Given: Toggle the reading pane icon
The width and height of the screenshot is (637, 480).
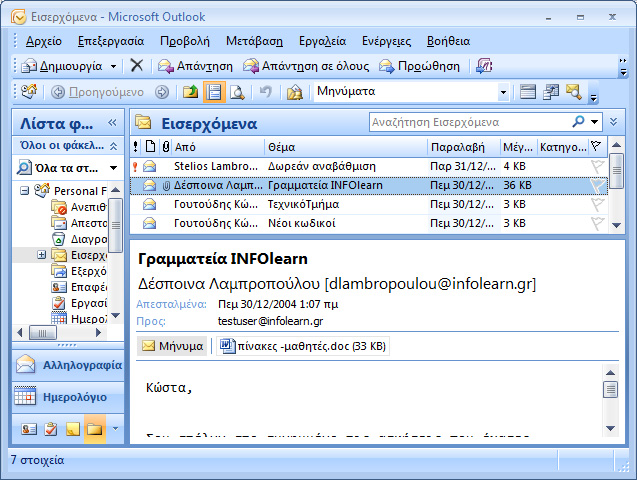Looking at the screenshot, I should [214, 92].
